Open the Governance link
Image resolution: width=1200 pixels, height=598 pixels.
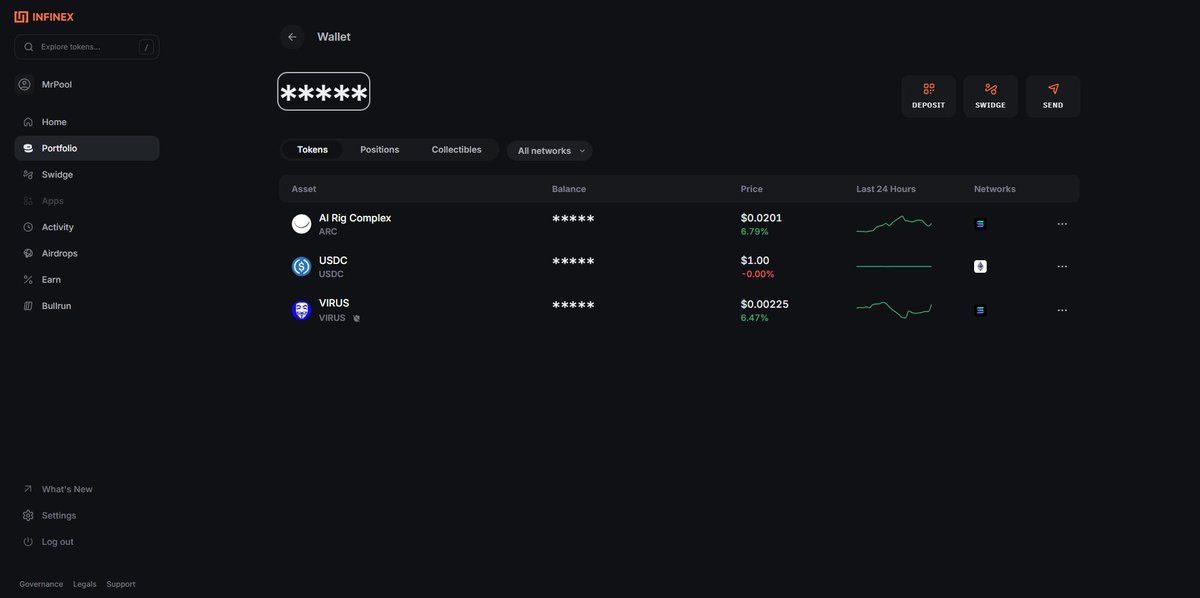pos(41,584)
